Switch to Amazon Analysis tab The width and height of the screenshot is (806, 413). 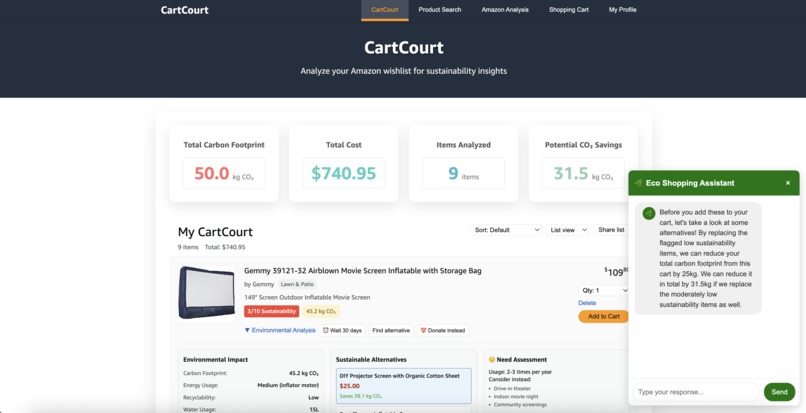pyautogui.click(x=505, y=10)
